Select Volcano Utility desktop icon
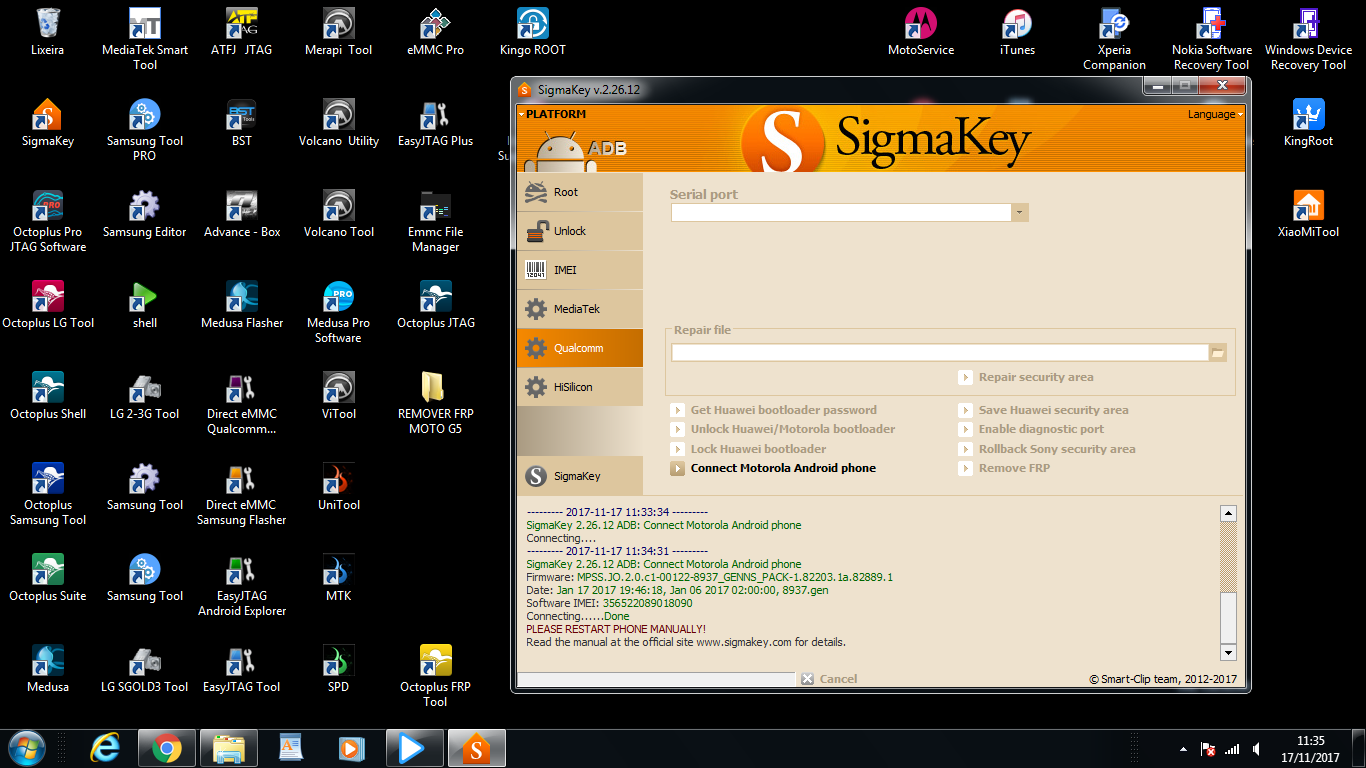1366x768 pixels. pyautogui.click(x=339, y=123)
